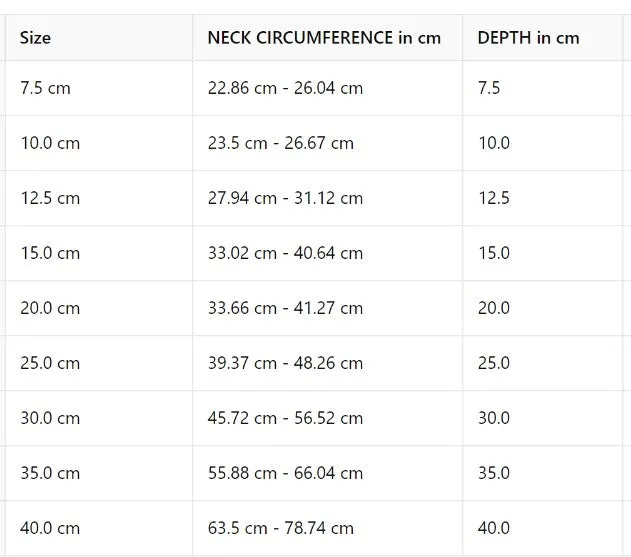Screen dimensions: 631x557
Task: Click the DEPTH in cm header
Action: pyautogui.click(x=542, y=38)
